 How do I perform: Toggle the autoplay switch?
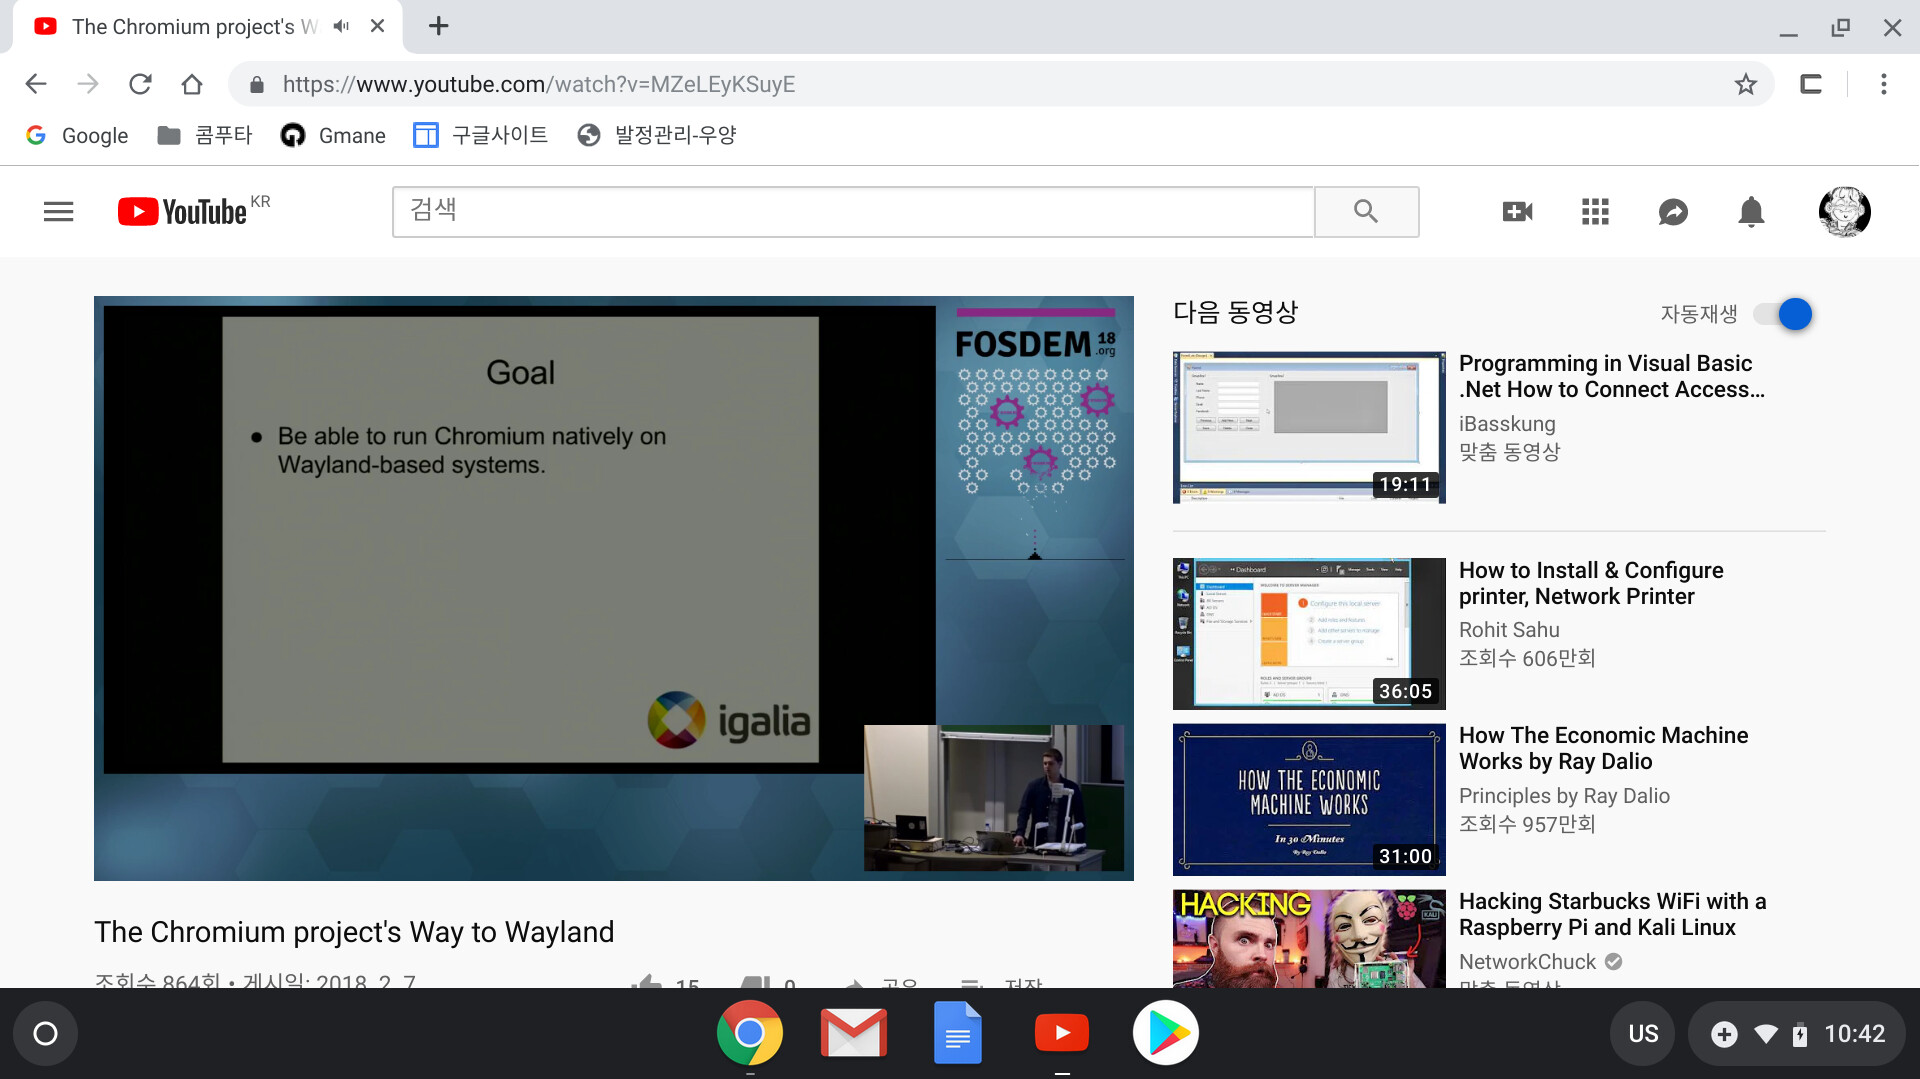[1783, 314]
